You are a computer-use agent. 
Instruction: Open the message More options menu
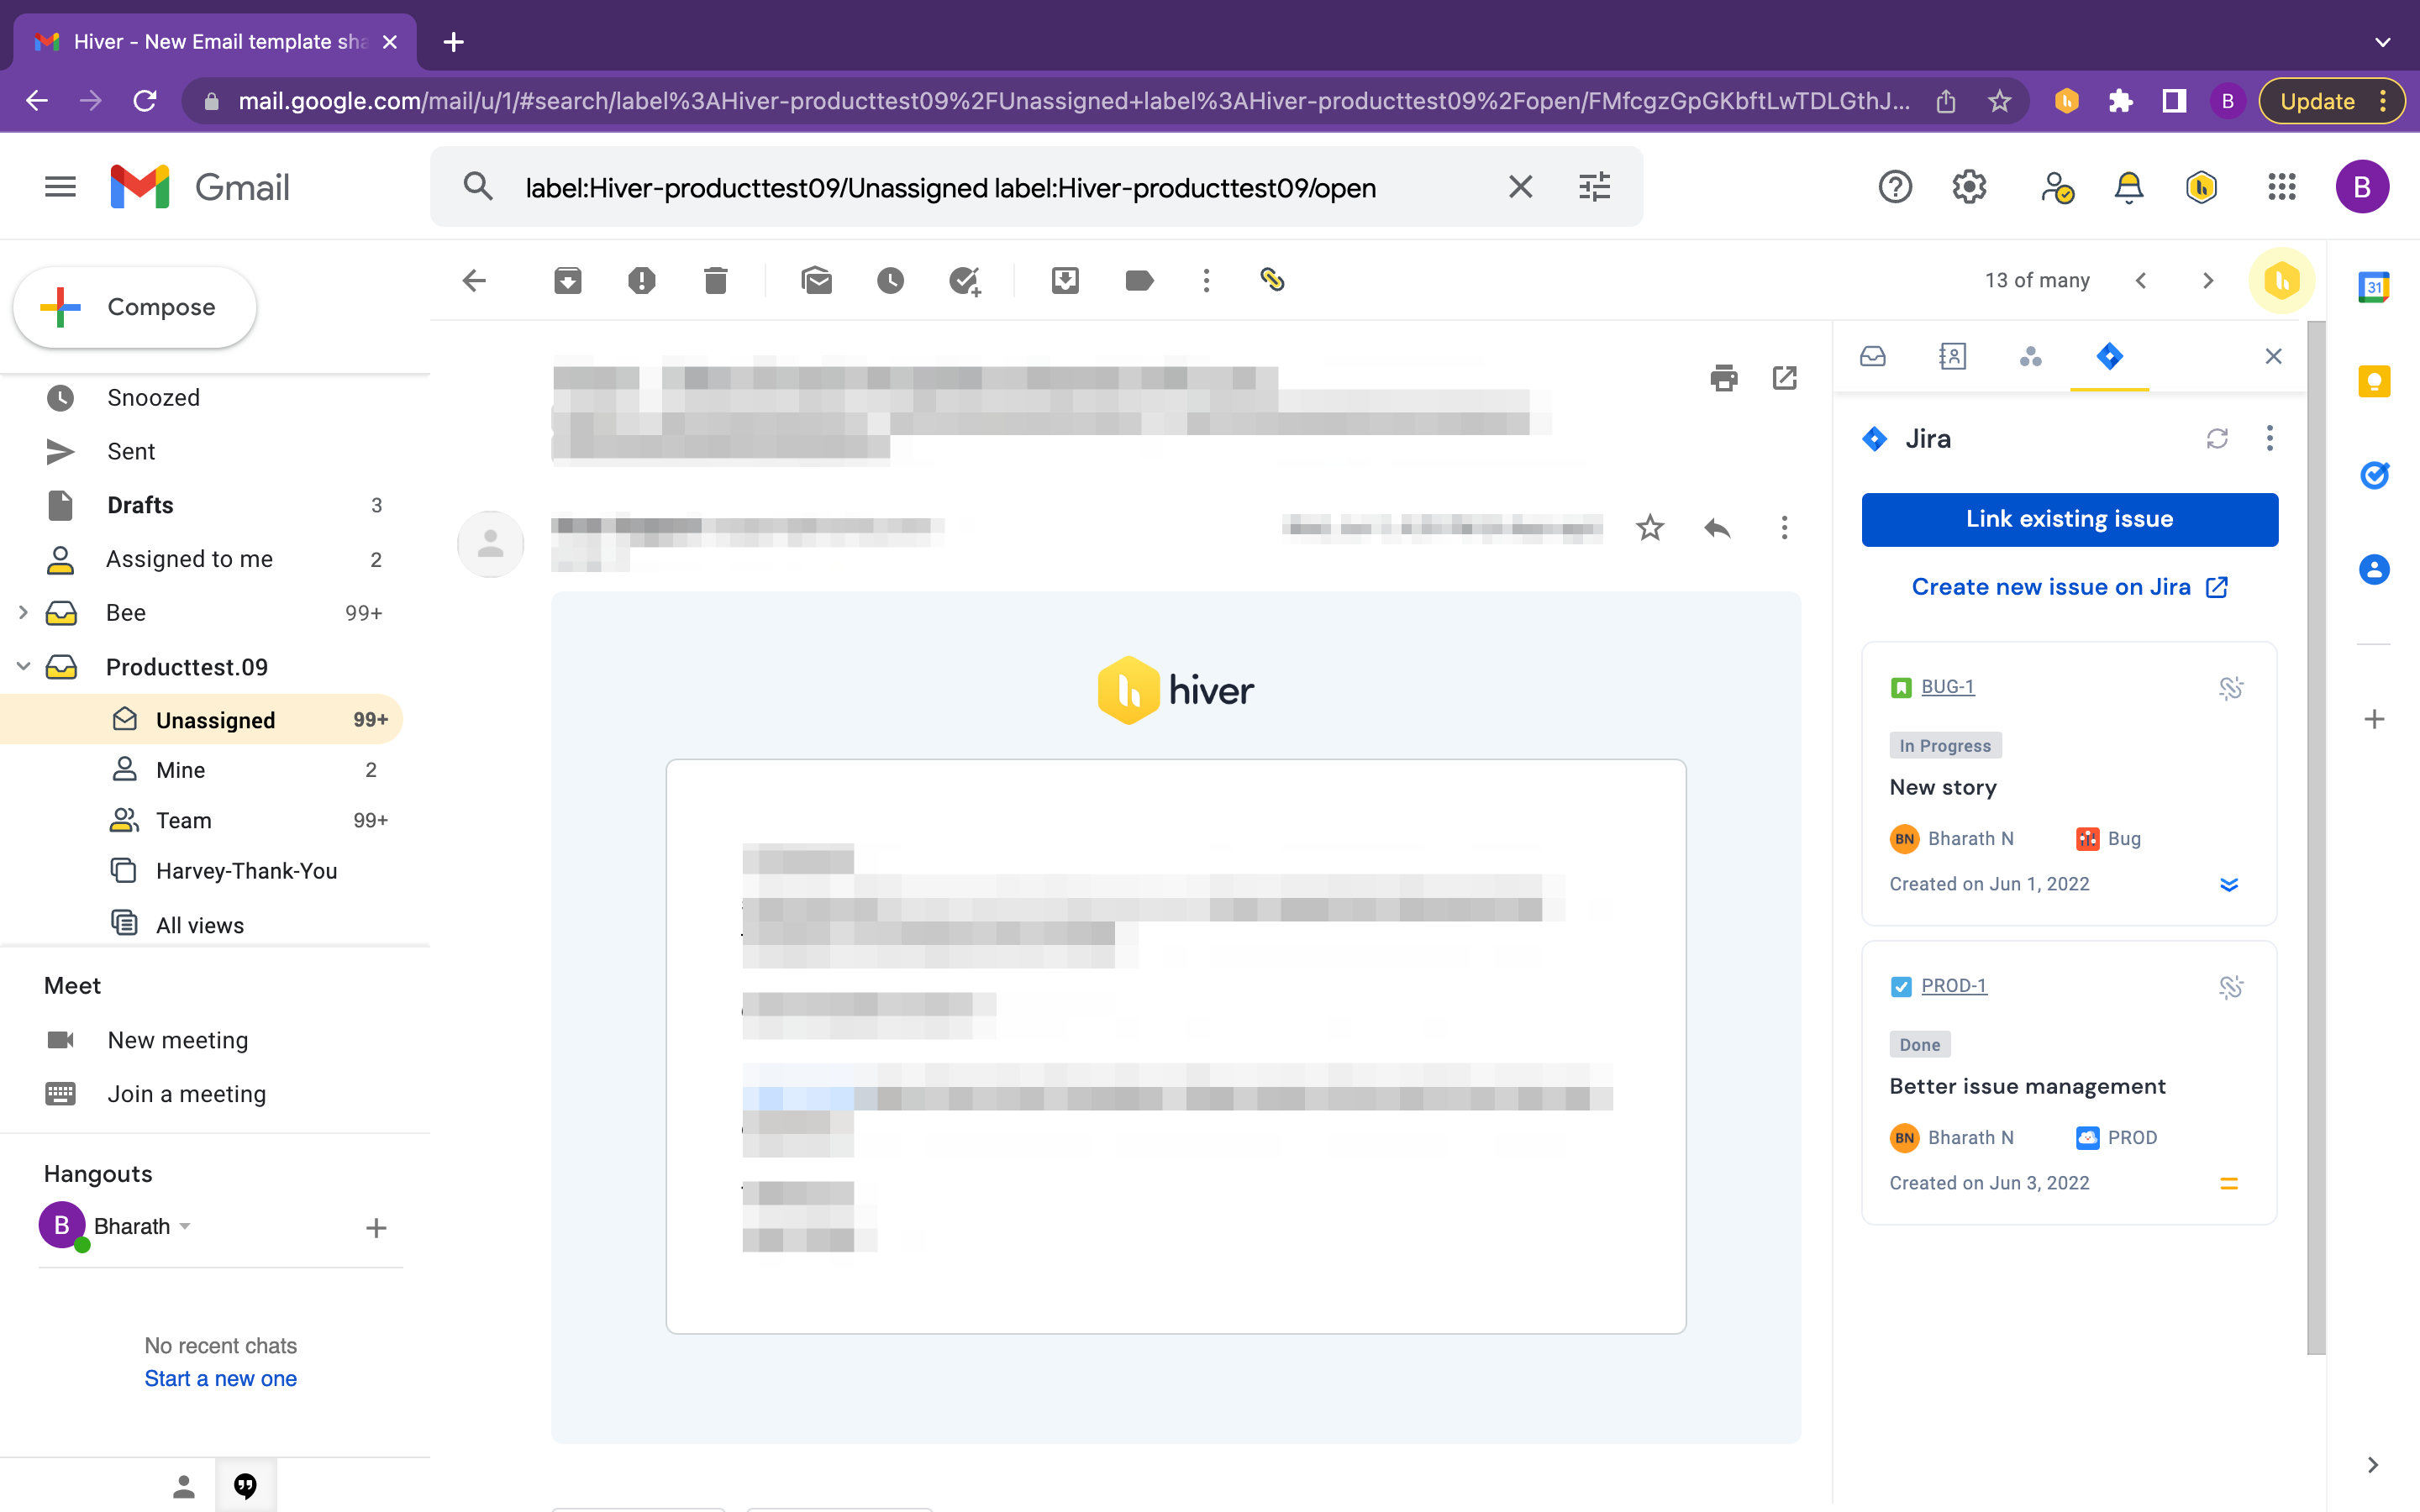click(x=1784, y=527)
